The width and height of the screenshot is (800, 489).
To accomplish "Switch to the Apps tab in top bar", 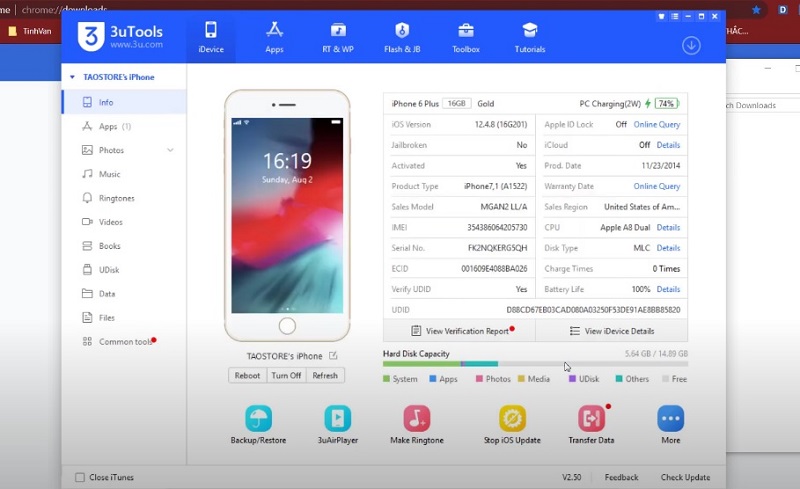I will 274,37.
